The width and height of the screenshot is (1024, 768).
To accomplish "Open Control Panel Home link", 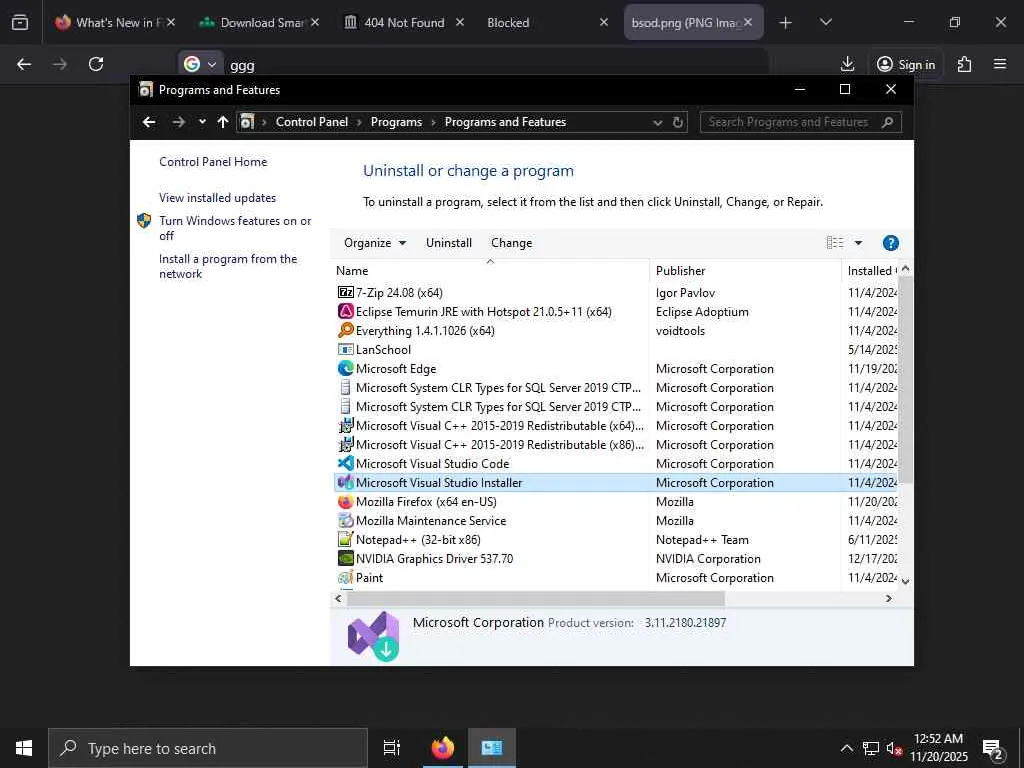I will [x=213, y=162].
